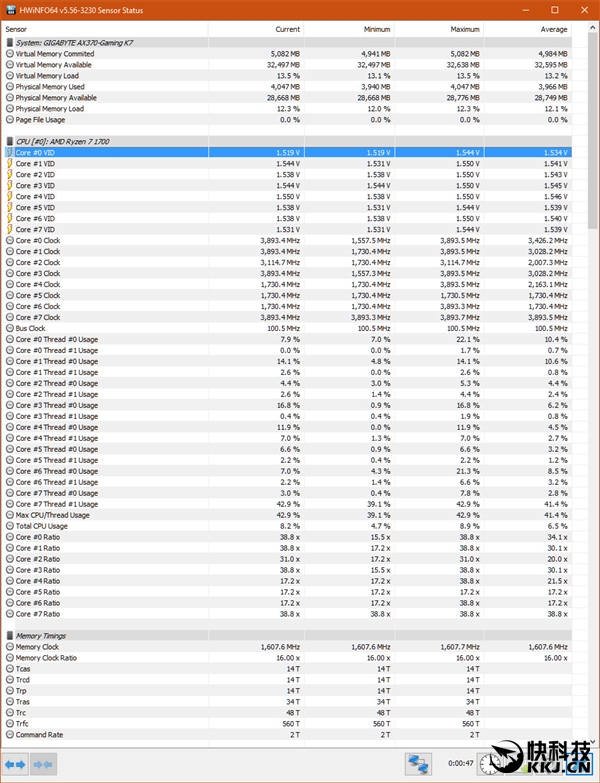The height and width of the screenshot is (783, 600).
Task: Select the Core #1 Clock row
Action: 287,251
